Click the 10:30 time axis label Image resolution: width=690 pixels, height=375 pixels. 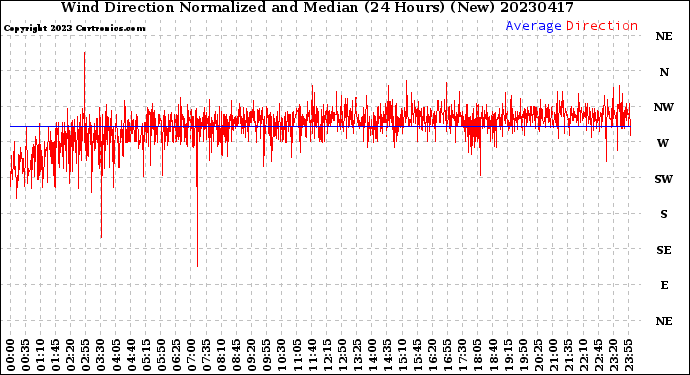[282, 355]
